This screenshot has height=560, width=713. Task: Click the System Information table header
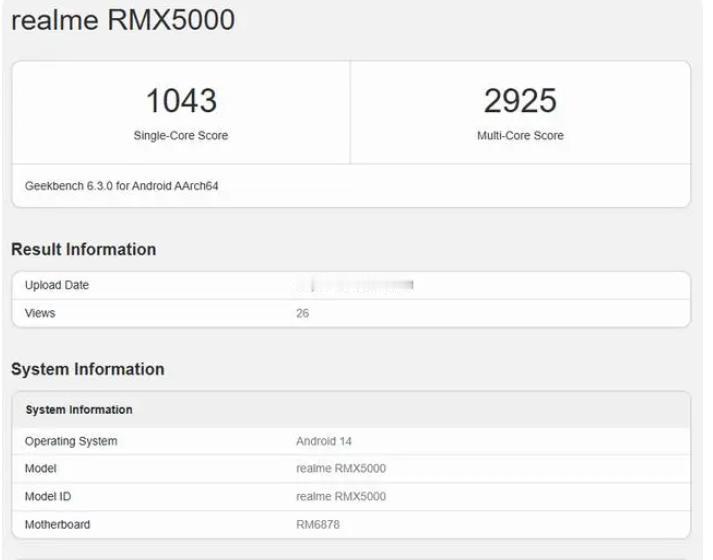pos(79,410)
